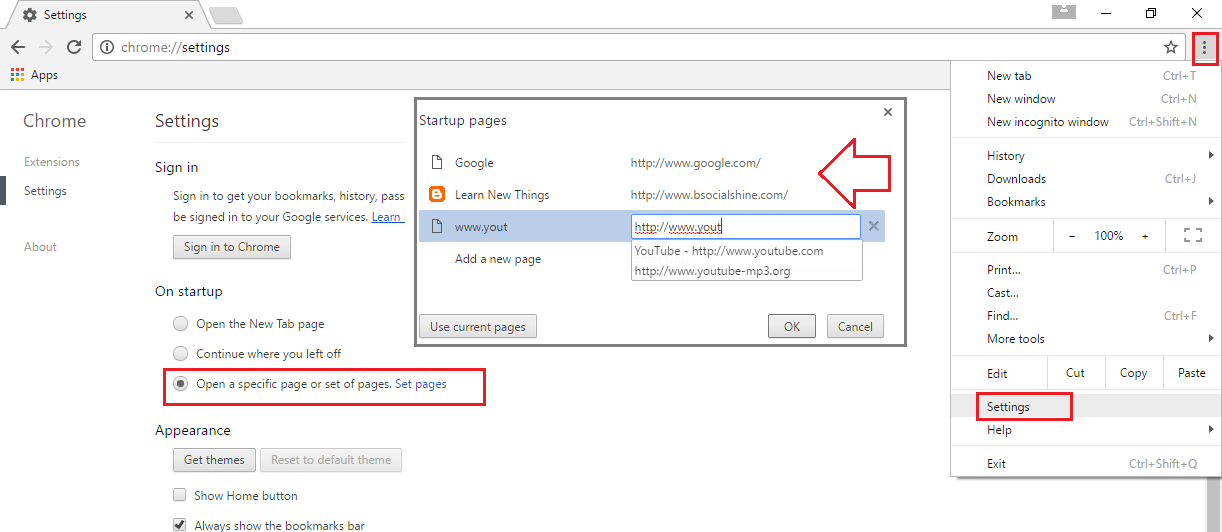
Task: Click the Chrome profile icon in title bar
Action: pos(1065,11)
